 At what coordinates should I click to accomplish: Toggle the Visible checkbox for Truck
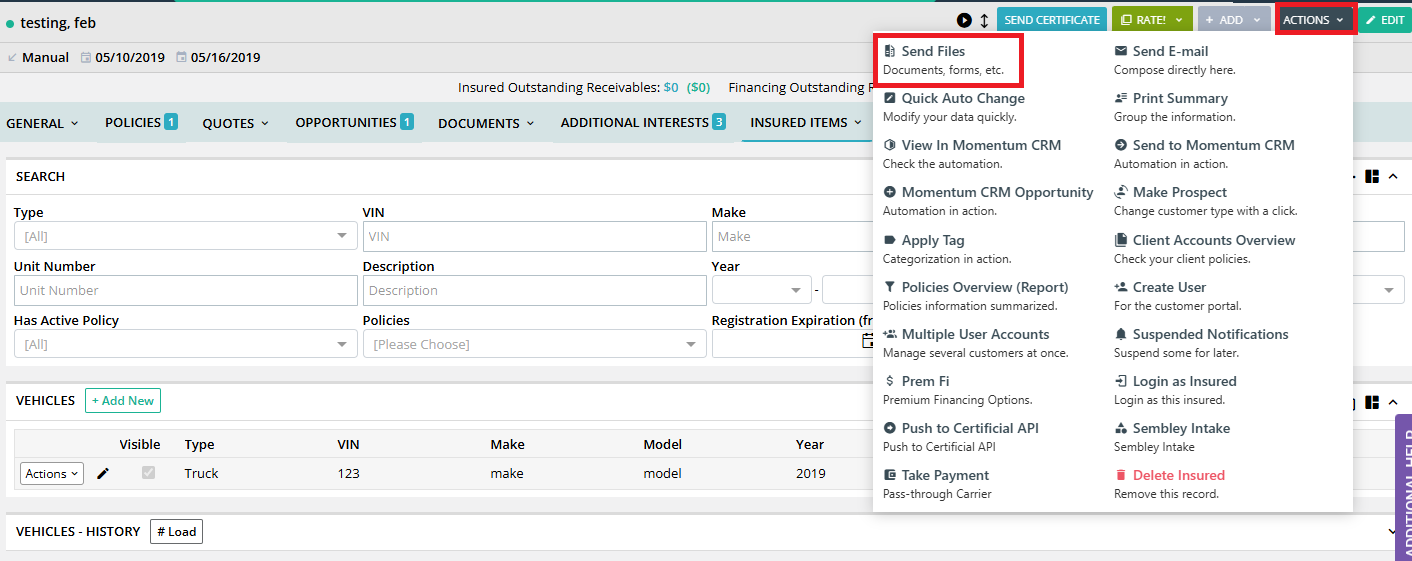pyautogui.click(x=148, y=473)
